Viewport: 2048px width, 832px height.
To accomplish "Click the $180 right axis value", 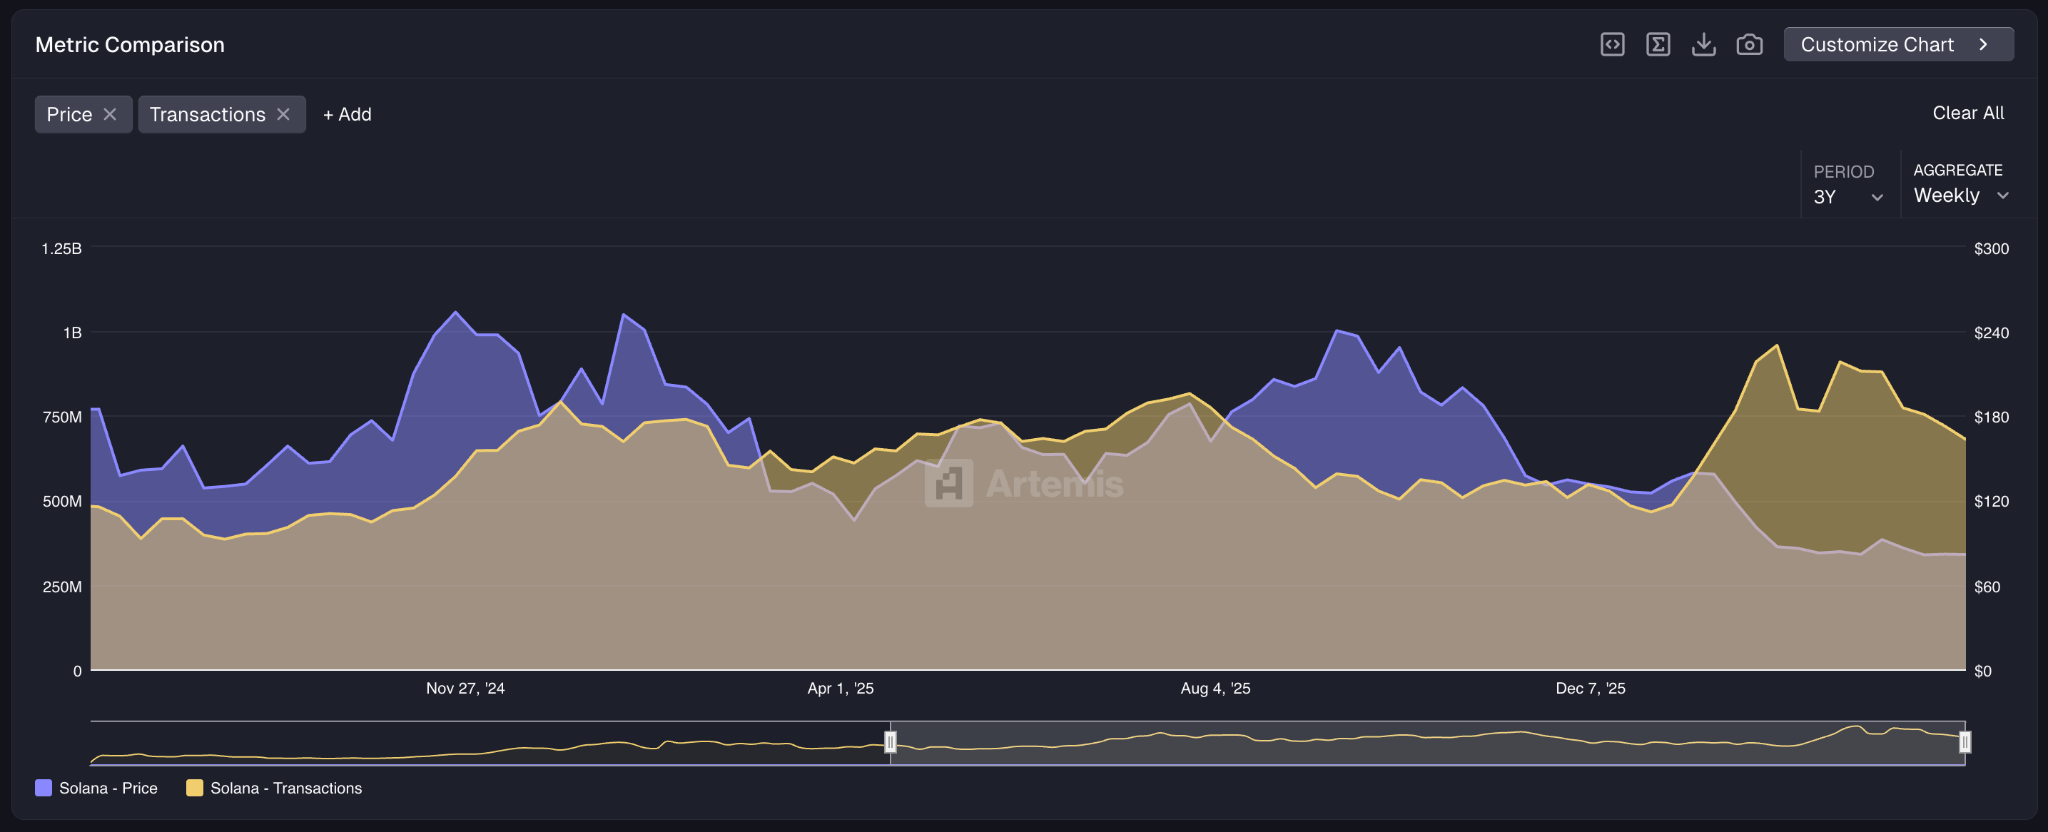I will point(1991,417).
